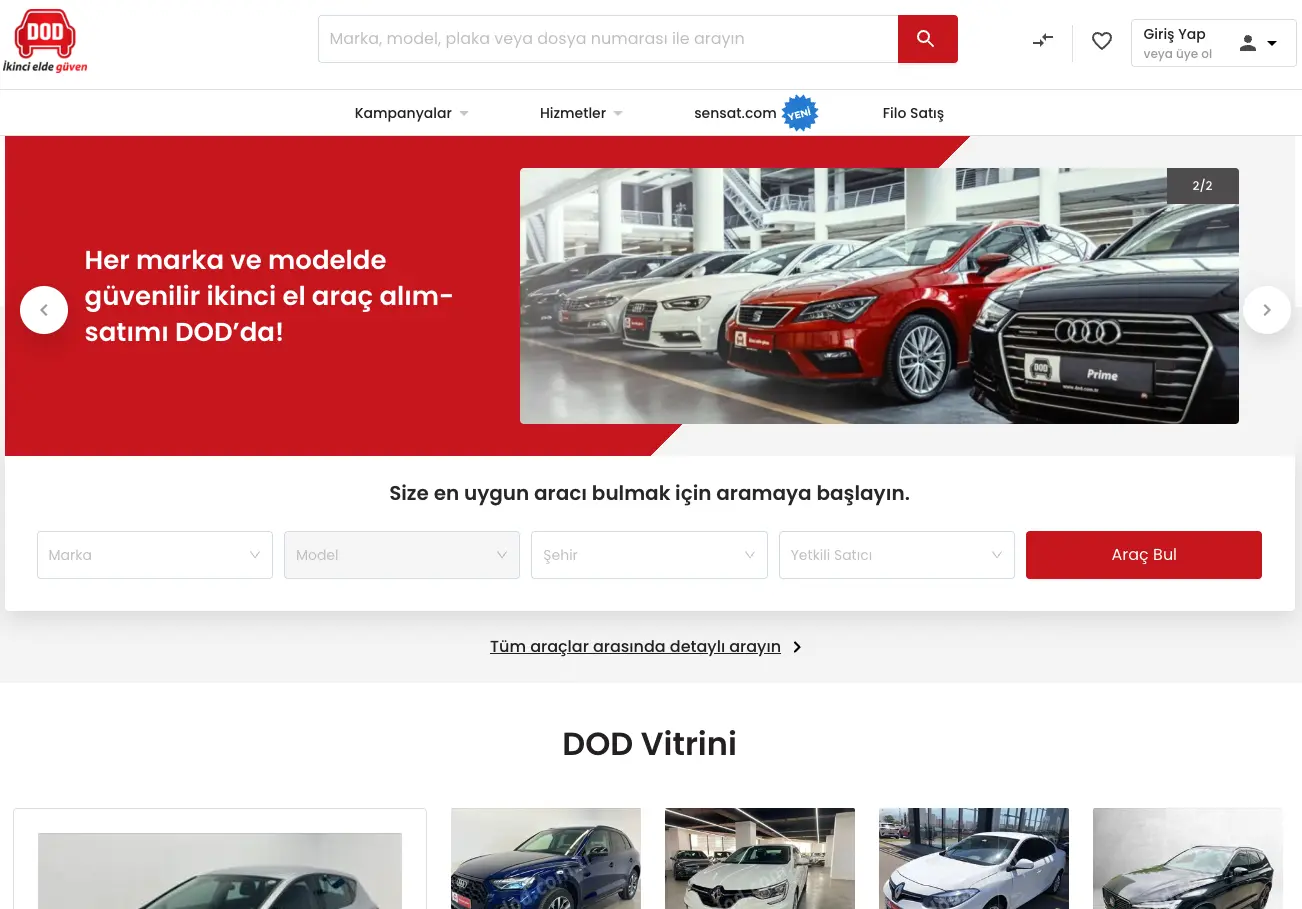Expand the Marka dropdown
Viewport: 1302px width, 909px height.
pos(155,555)
